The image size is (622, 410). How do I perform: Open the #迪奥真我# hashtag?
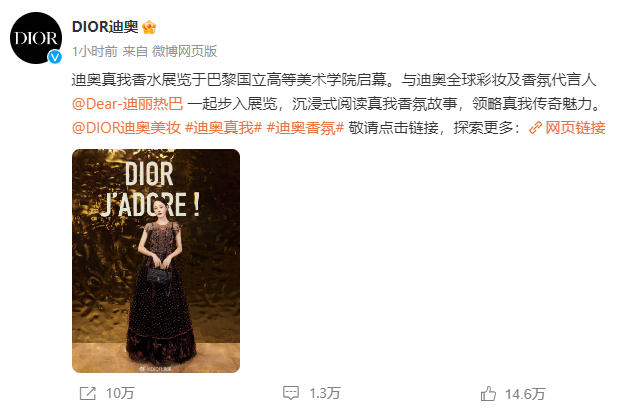click(223, 128)
